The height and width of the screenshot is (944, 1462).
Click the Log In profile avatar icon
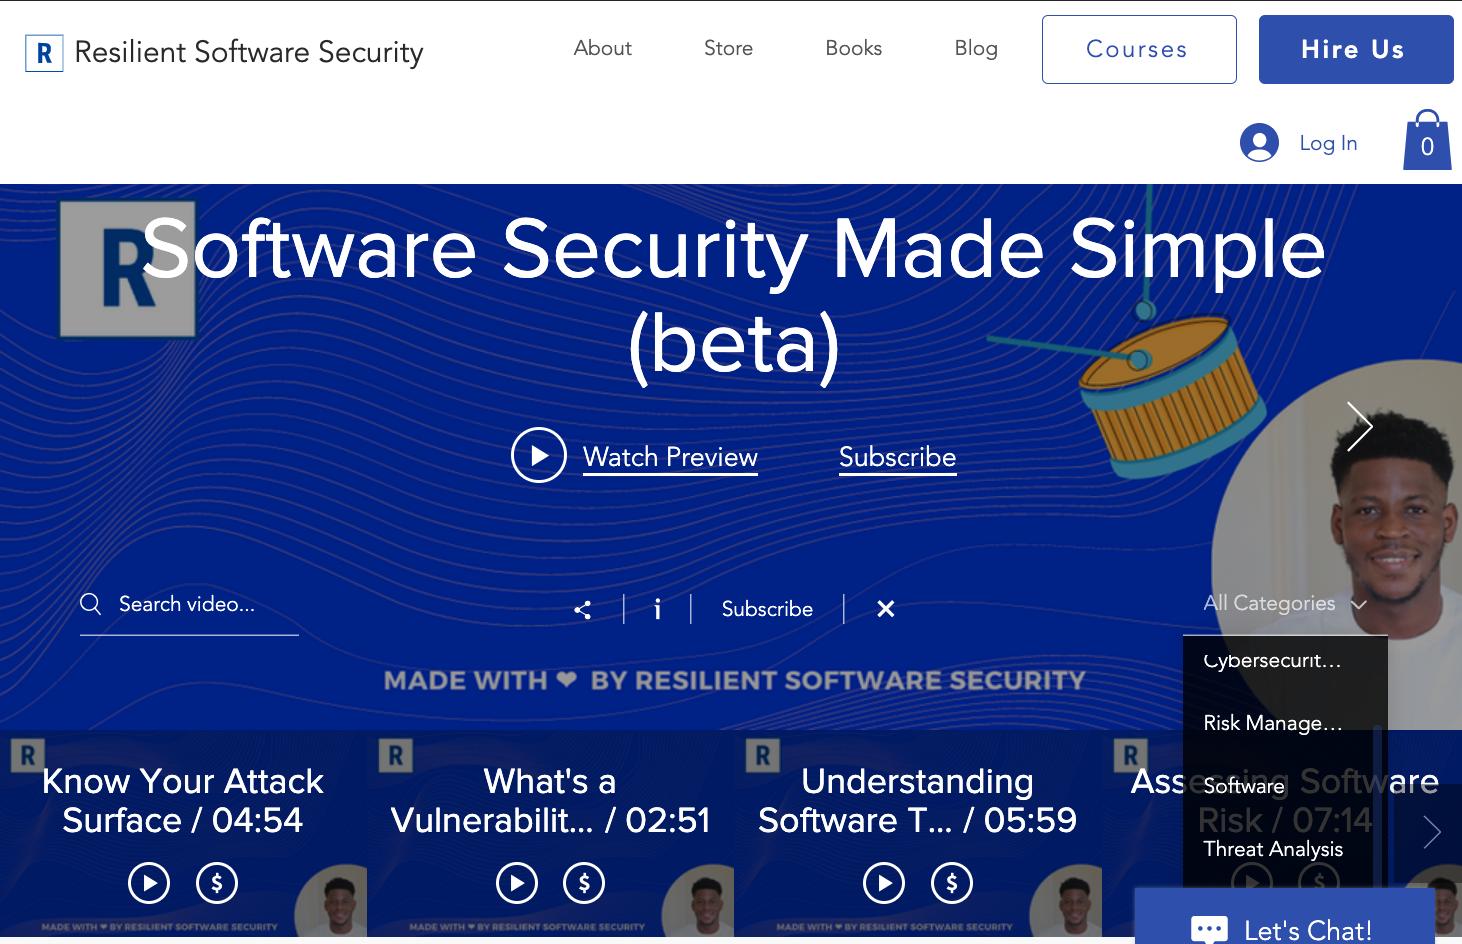pyautogui.click(x=1259, y=143)
